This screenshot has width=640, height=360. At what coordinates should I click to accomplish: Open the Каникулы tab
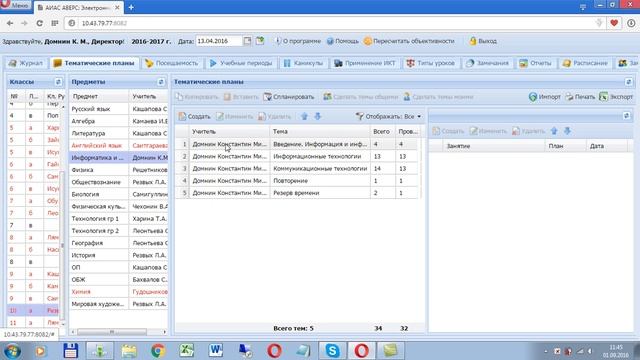point(303,63)
